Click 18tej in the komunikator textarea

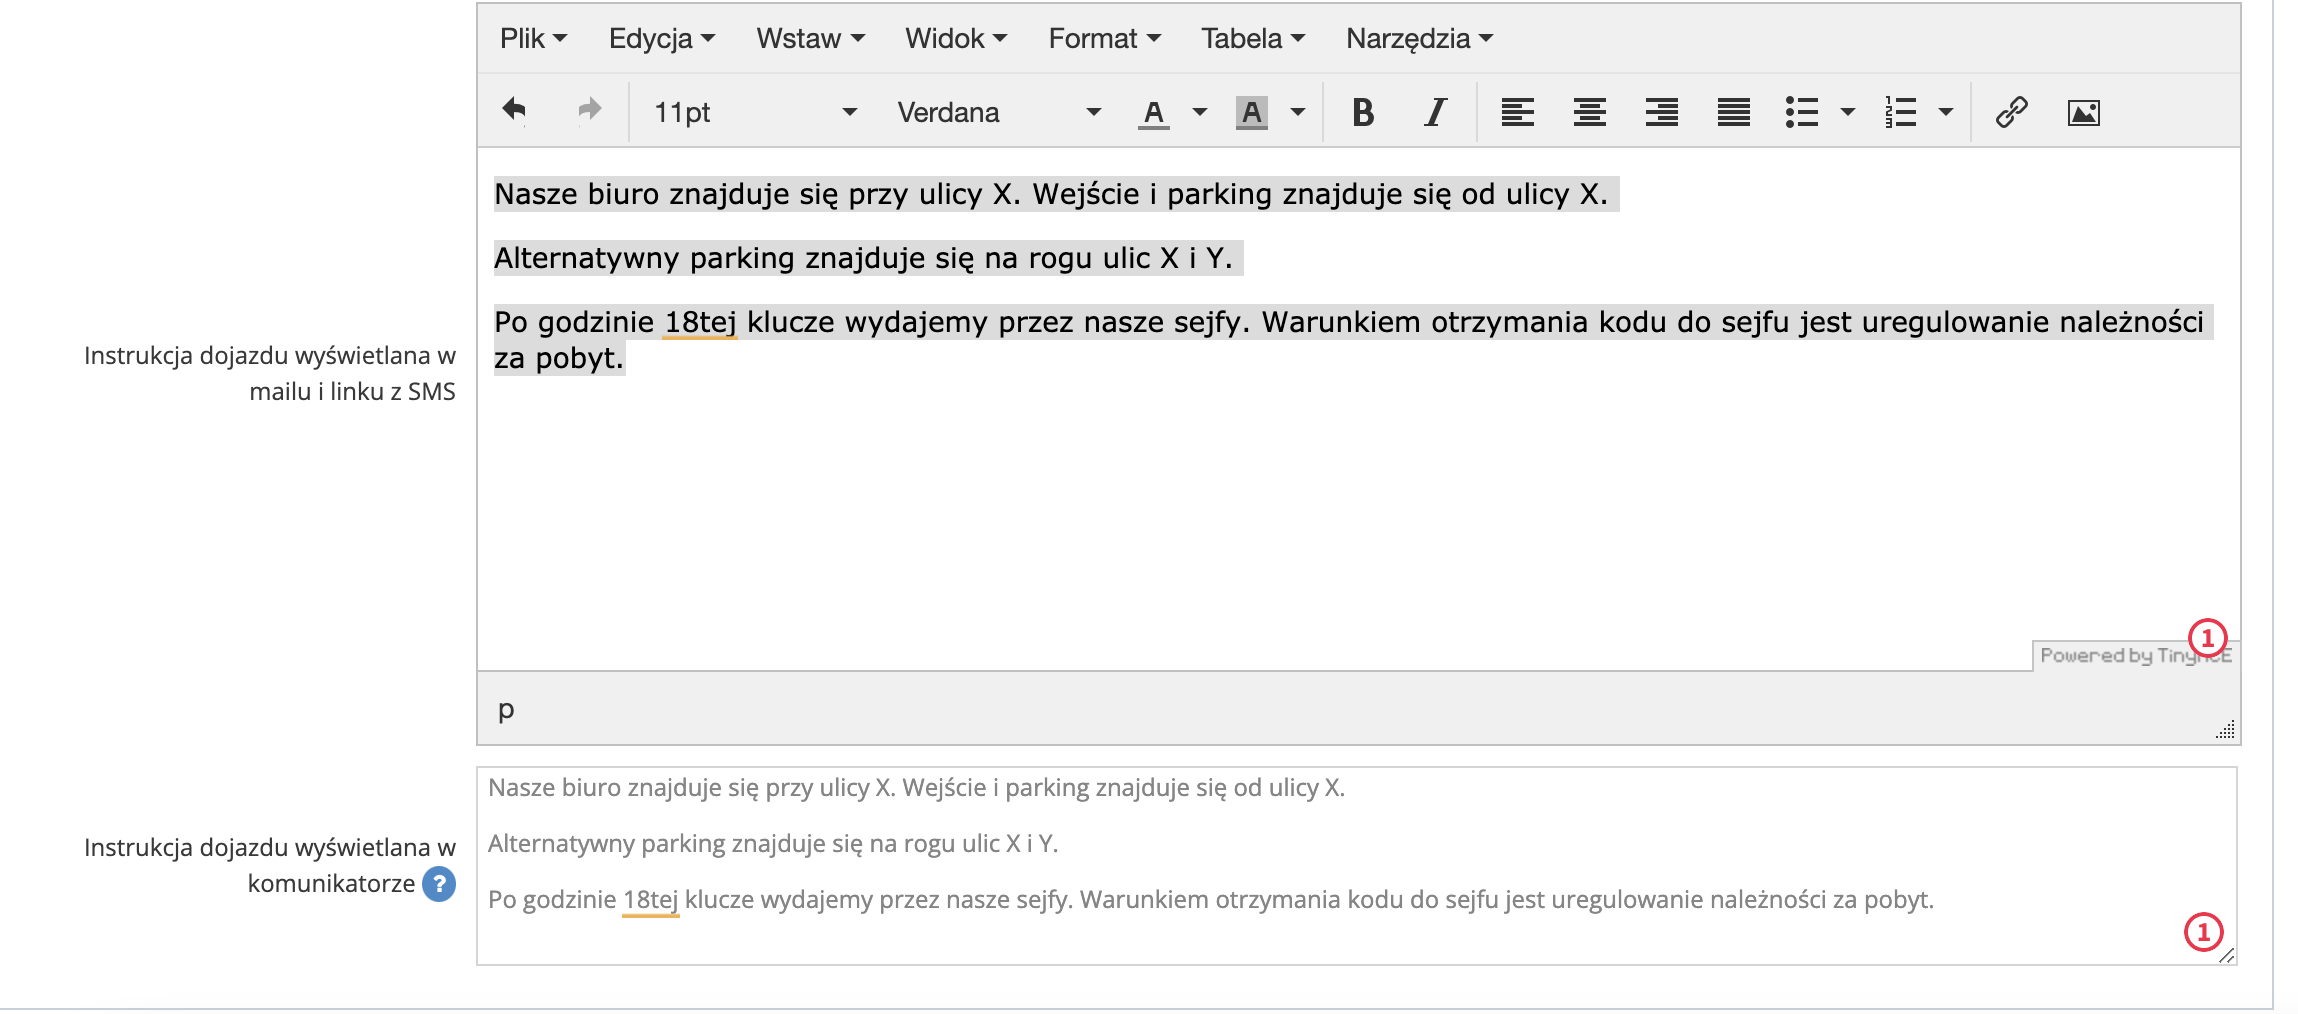pyautogui.click(x=650, y=900)
